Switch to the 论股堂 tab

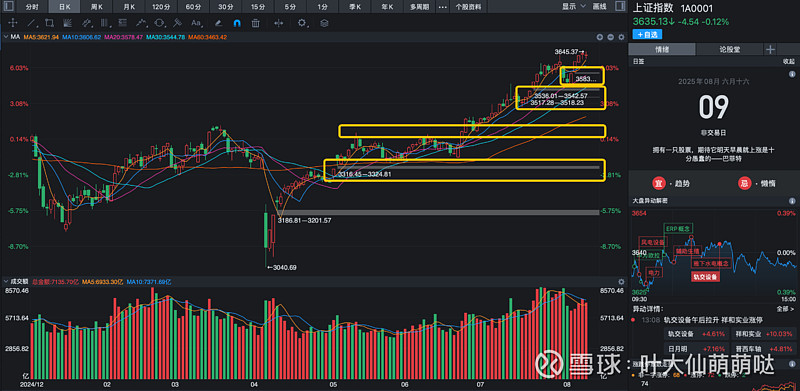click(730, 49)
